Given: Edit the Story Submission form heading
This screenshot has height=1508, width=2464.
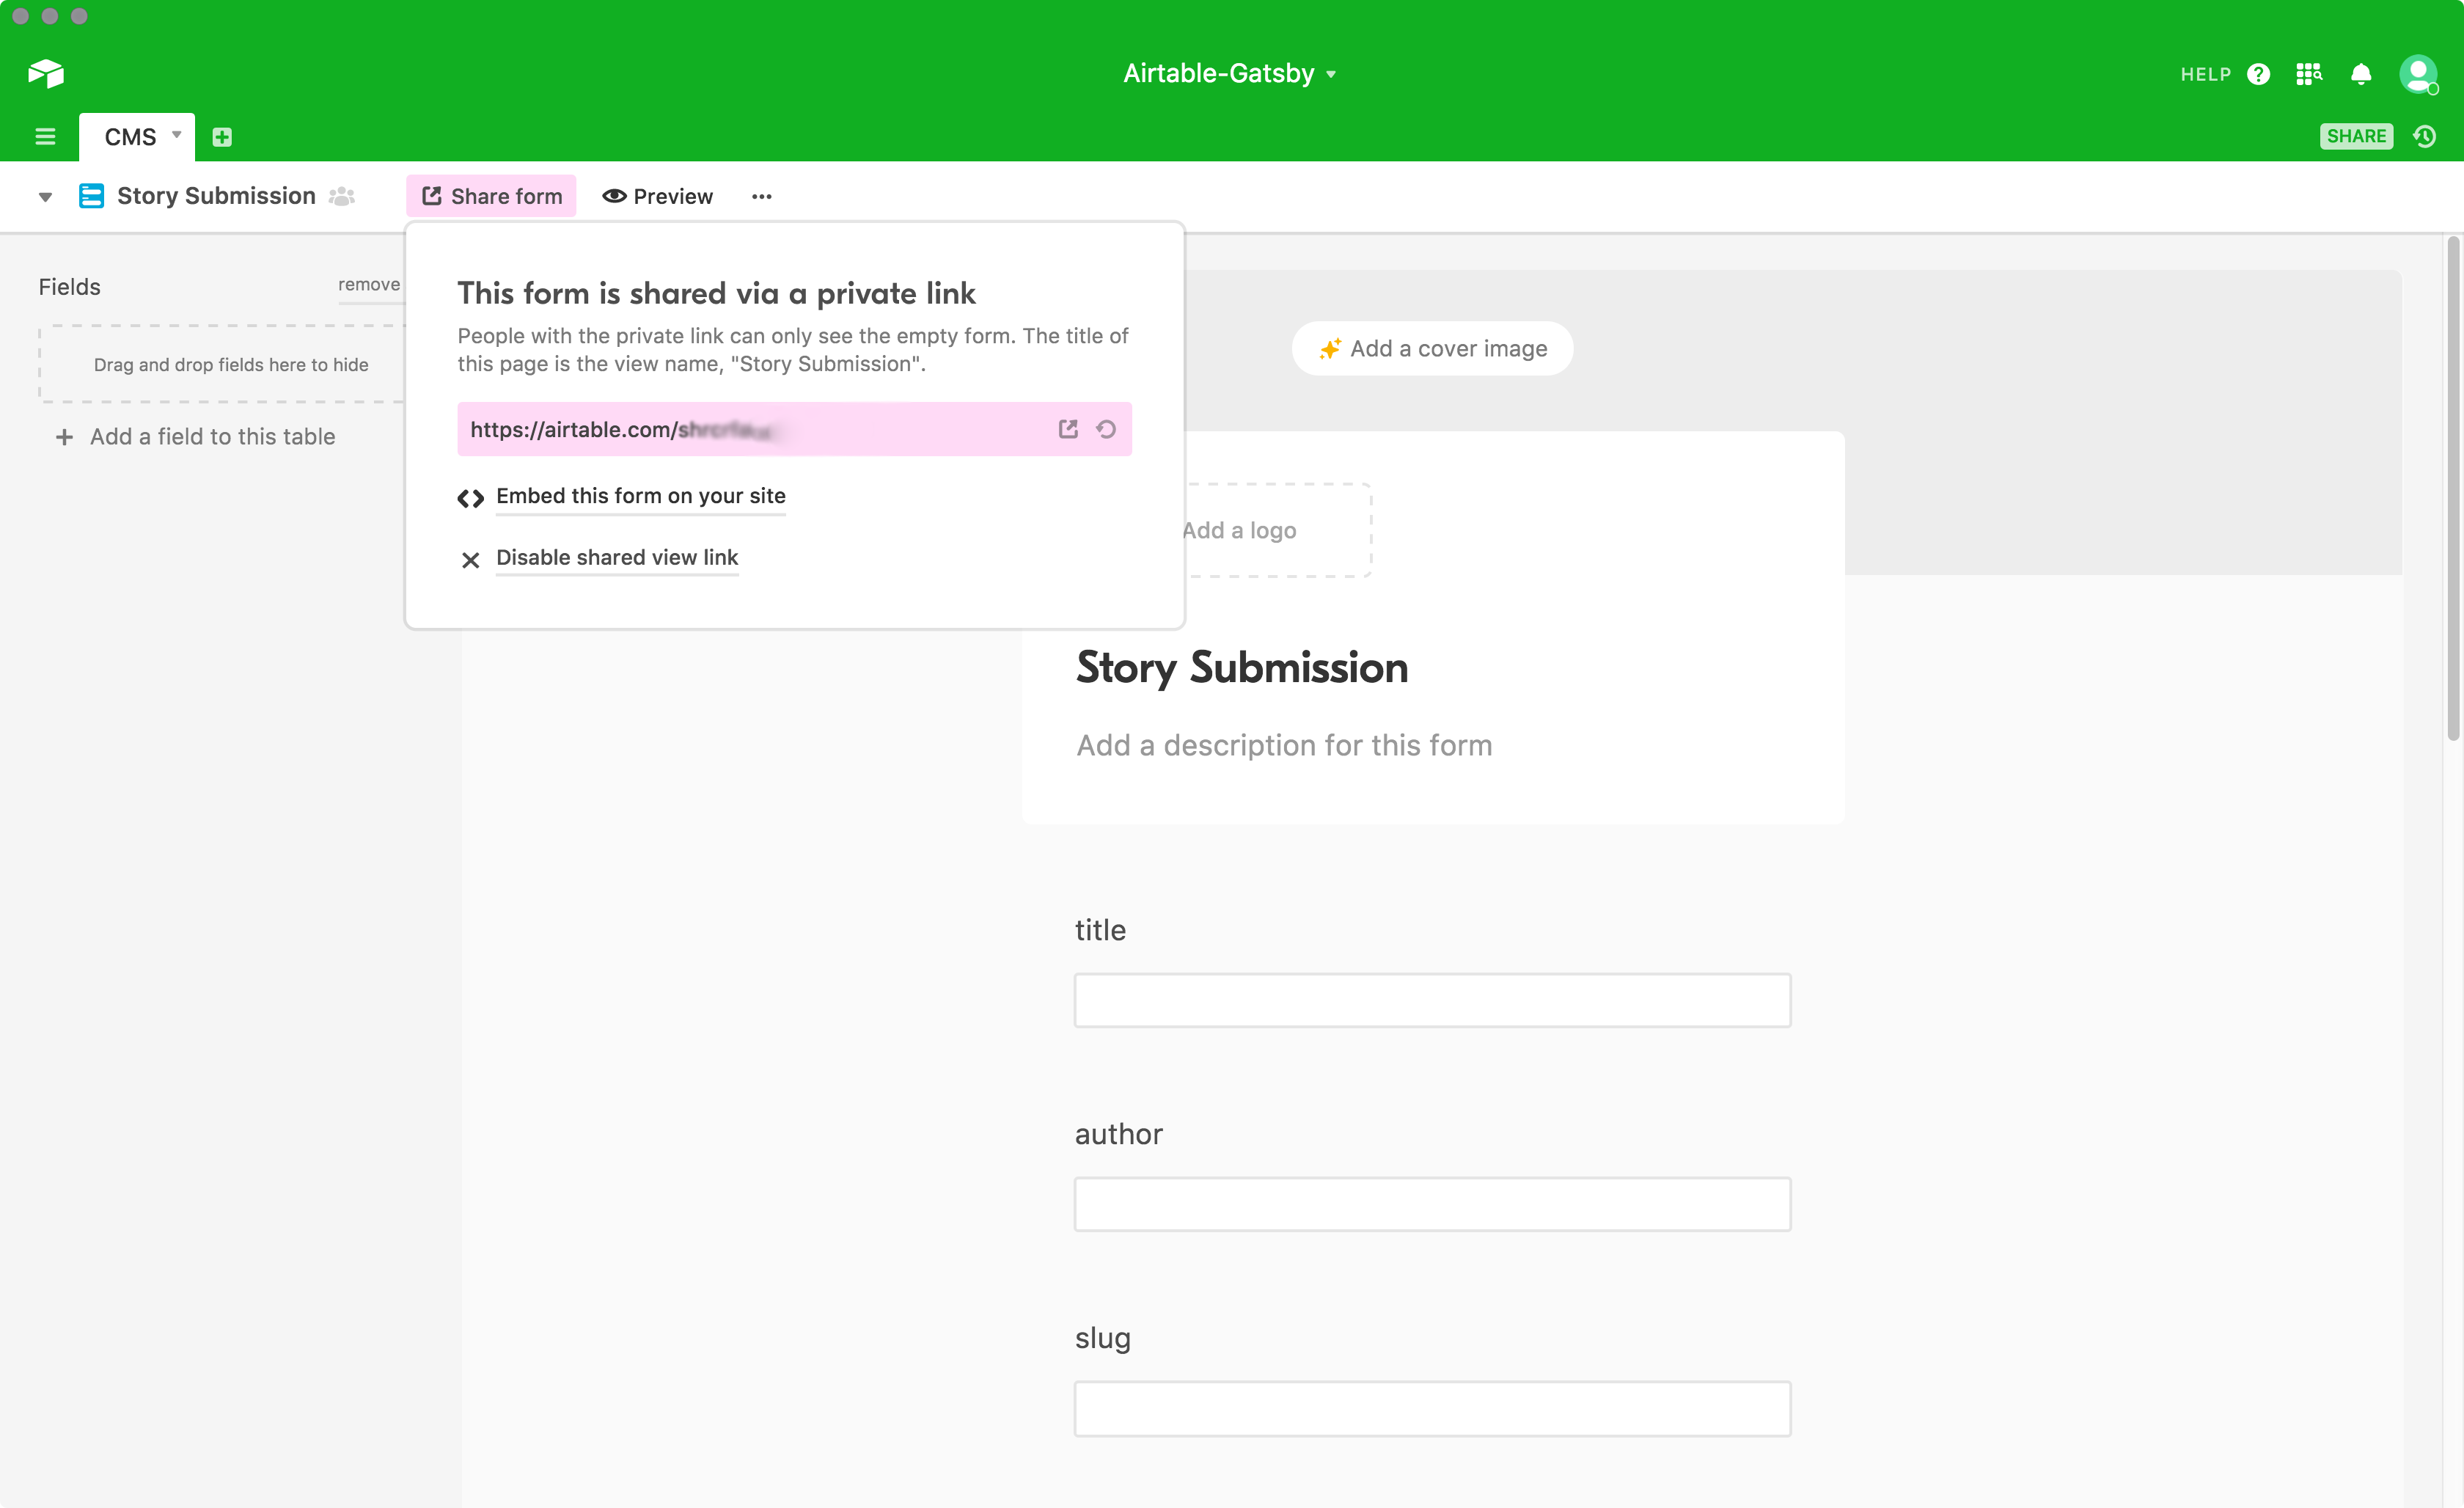Looking at the screenshot, I should pos(1242,667).
